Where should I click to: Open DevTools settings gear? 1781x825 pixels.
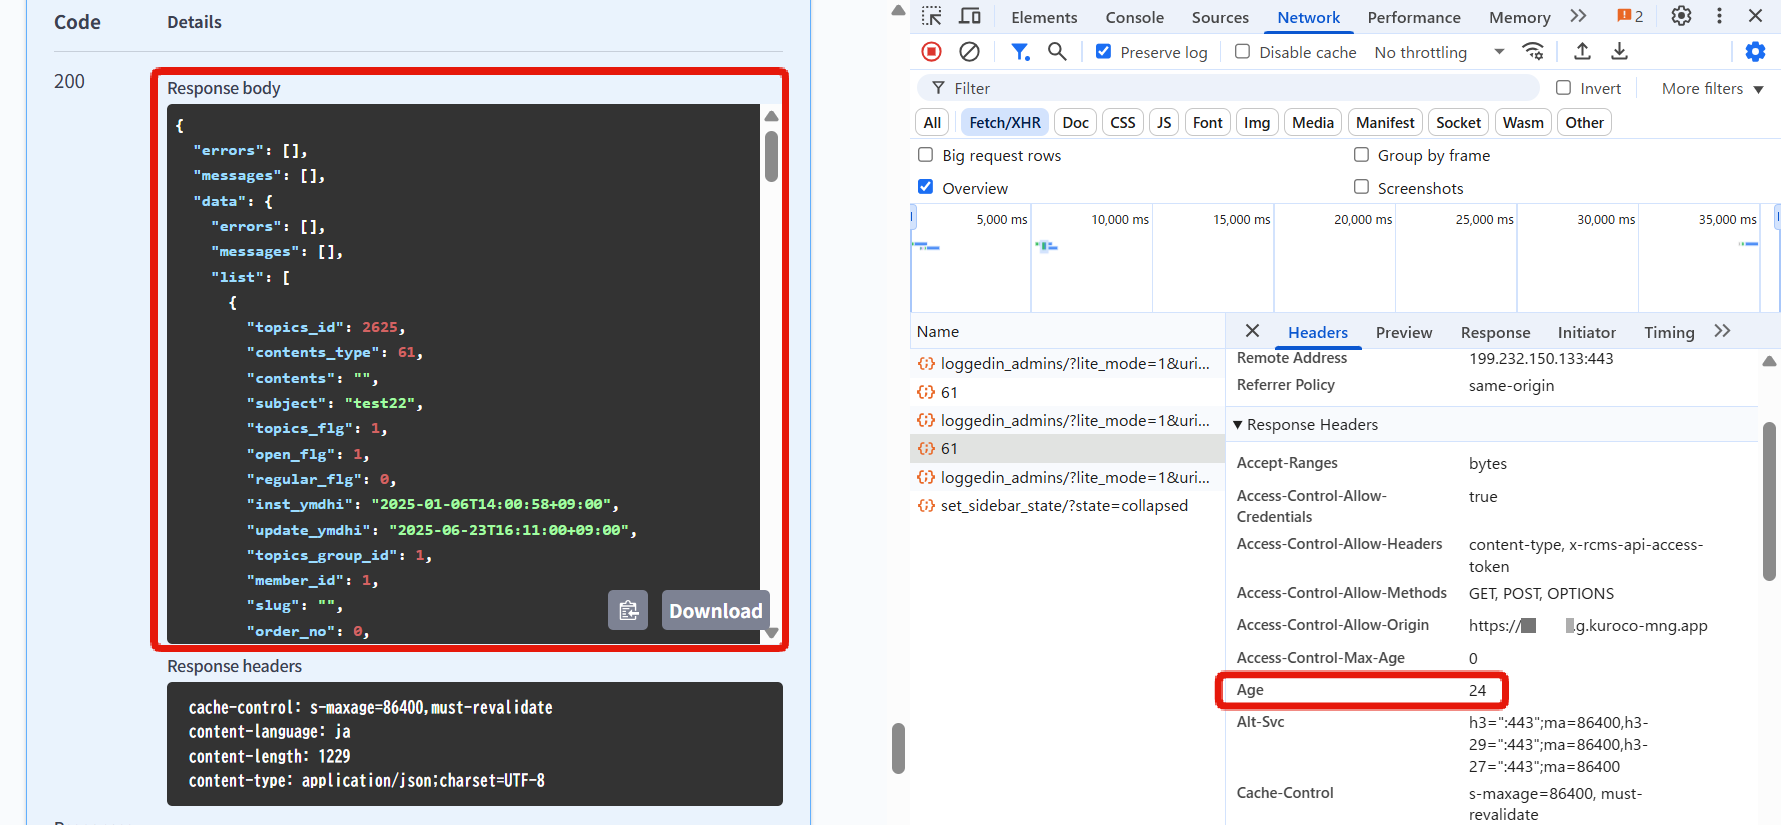[x=1681, y=16]
